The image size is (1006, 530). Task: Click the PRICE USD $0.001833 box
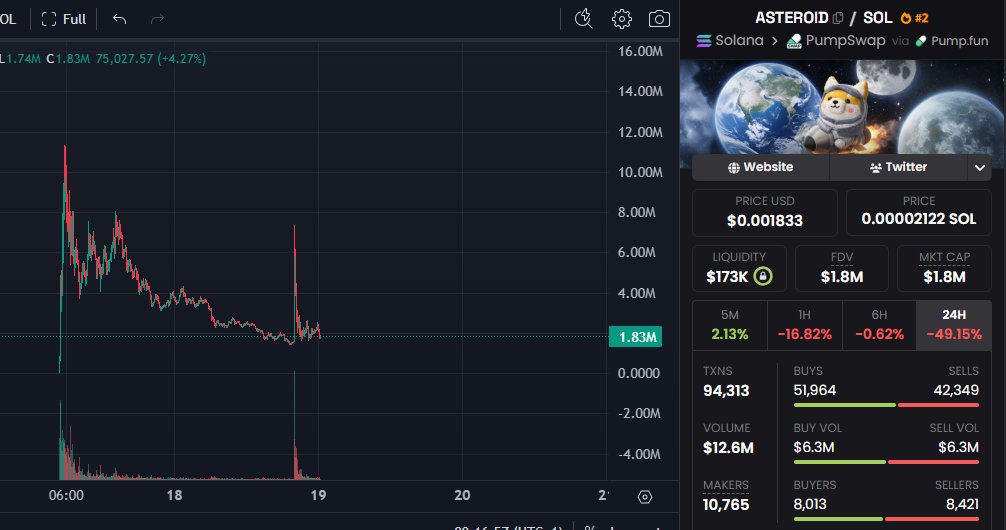tap(765, 212)
